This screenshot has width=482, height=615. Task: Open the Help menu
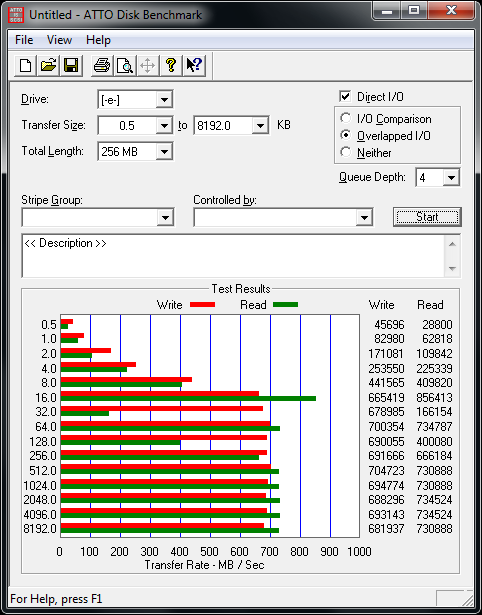click(x=98, y=40)
